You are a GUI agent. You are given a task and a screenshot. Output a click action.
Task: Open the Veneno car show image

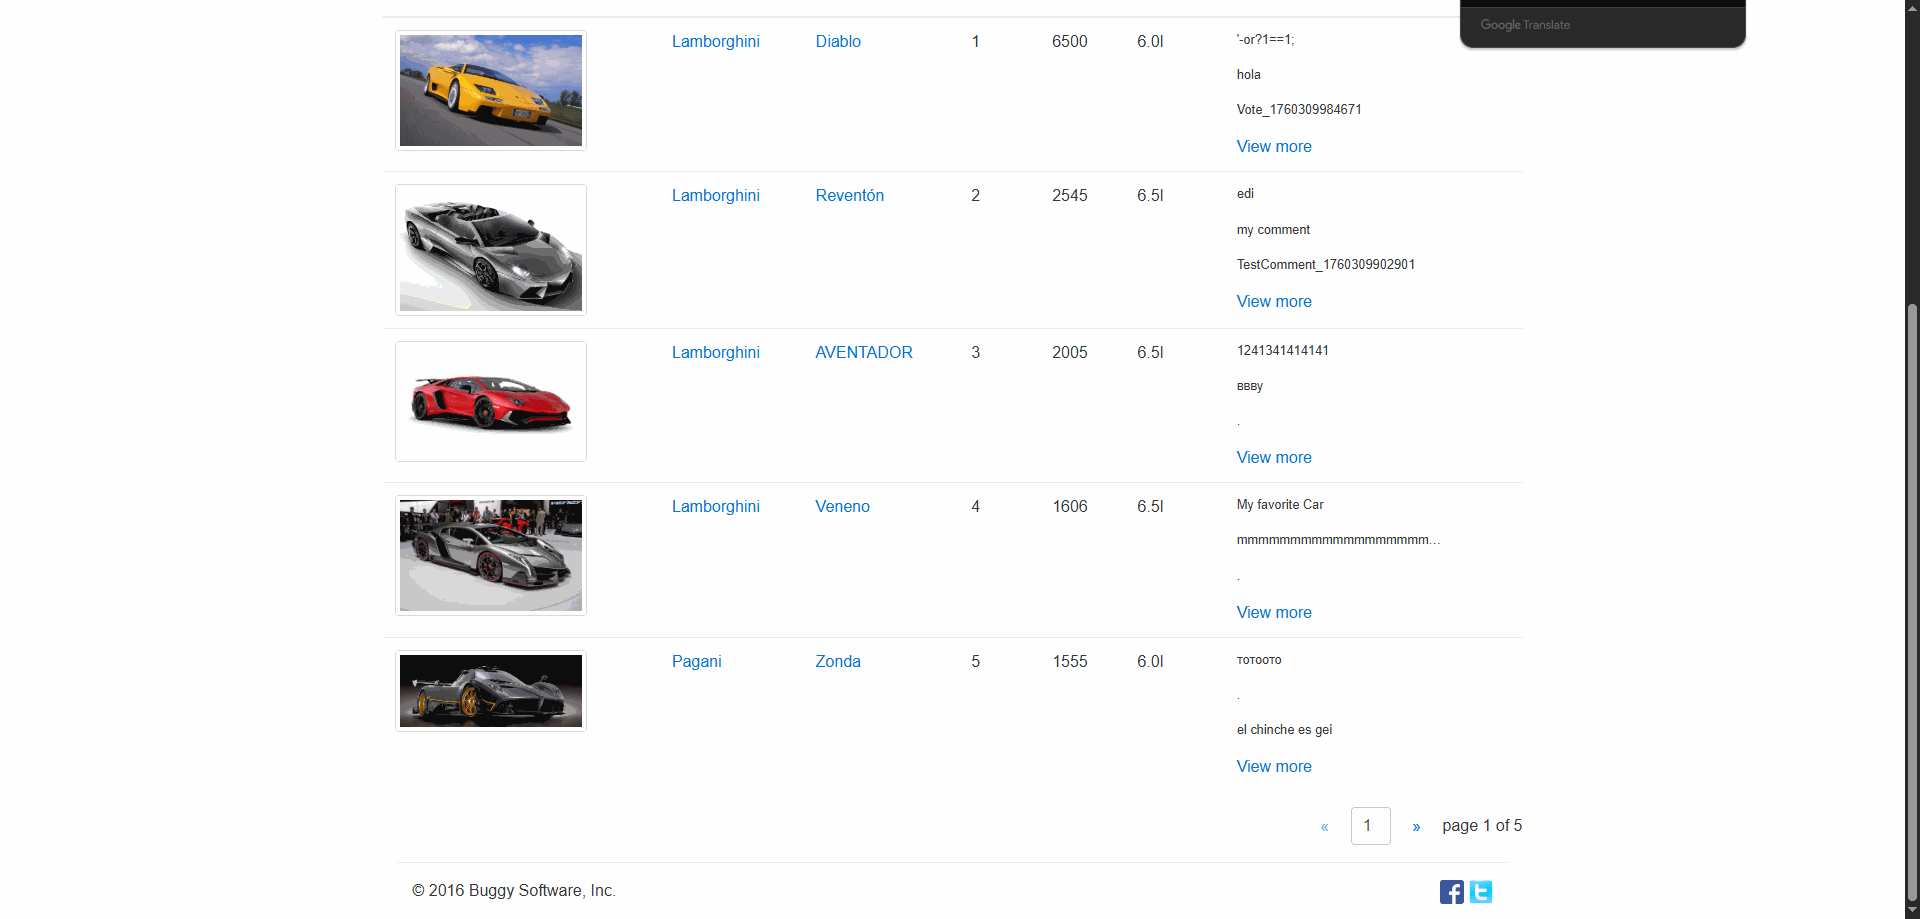[491, 556]
